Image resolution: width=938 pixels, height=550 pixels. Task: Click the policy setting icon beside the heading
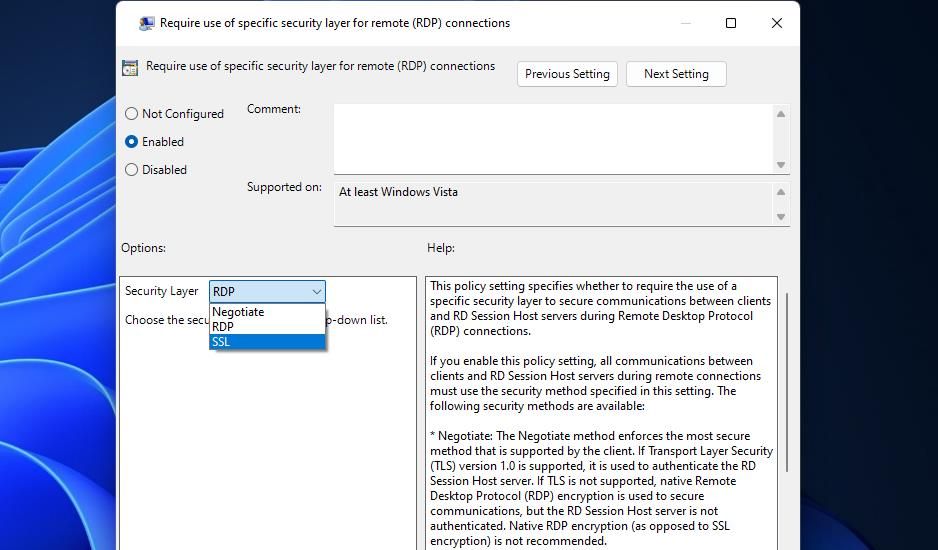coord(130,68)
